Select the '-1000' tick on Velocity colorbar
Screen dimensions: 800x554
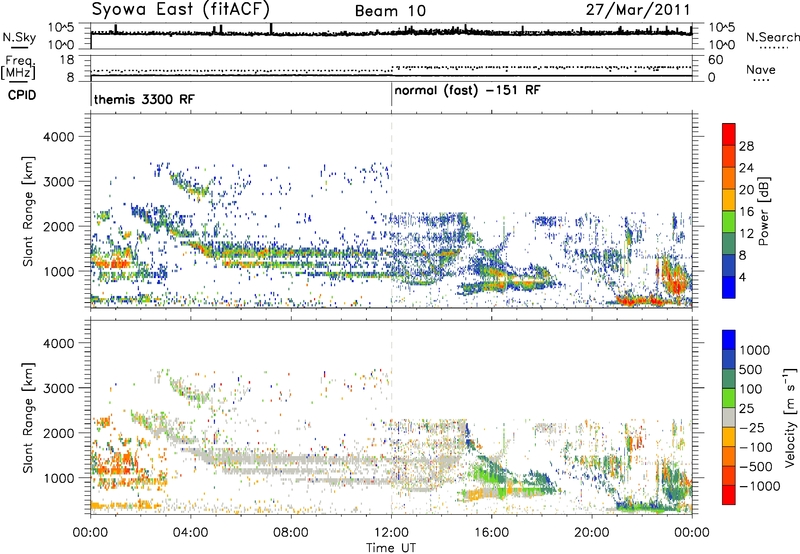[759, 486]
